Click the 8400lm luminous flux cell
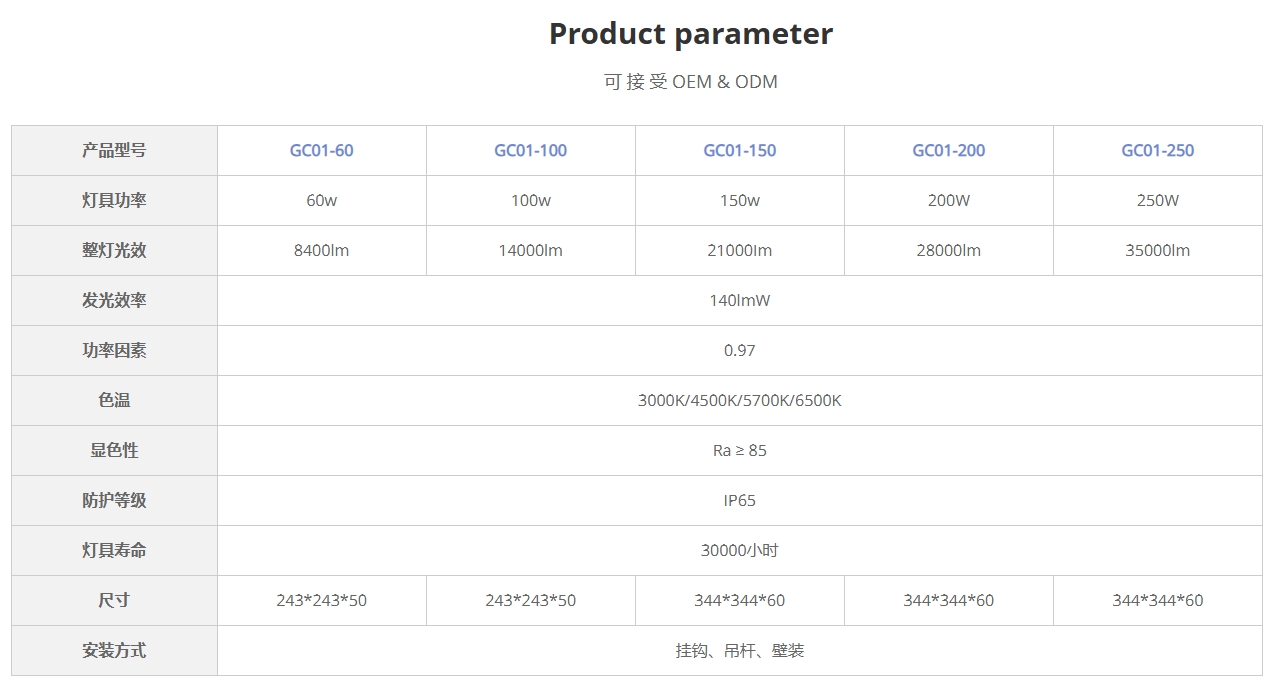This screenshot has width=1269, height=687. [321, 250]
